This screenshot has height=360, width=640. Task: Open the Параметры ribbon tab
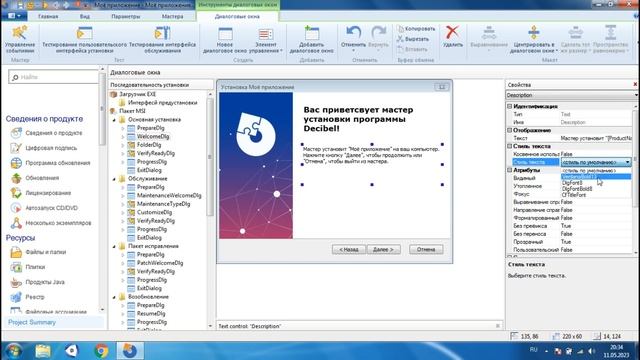click(126, 17)
